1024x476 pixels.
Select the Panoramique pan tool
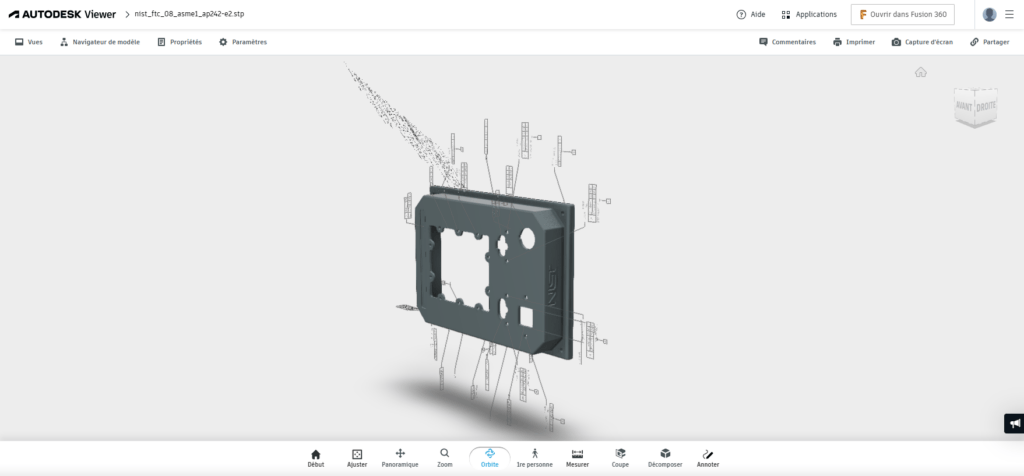(x=400, y=458)
